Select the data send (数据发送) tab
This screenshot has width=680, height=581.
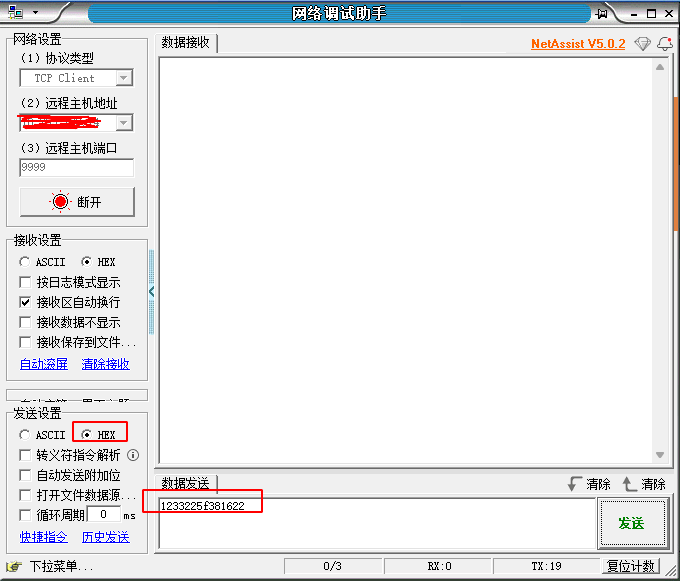tap(186, 484)
